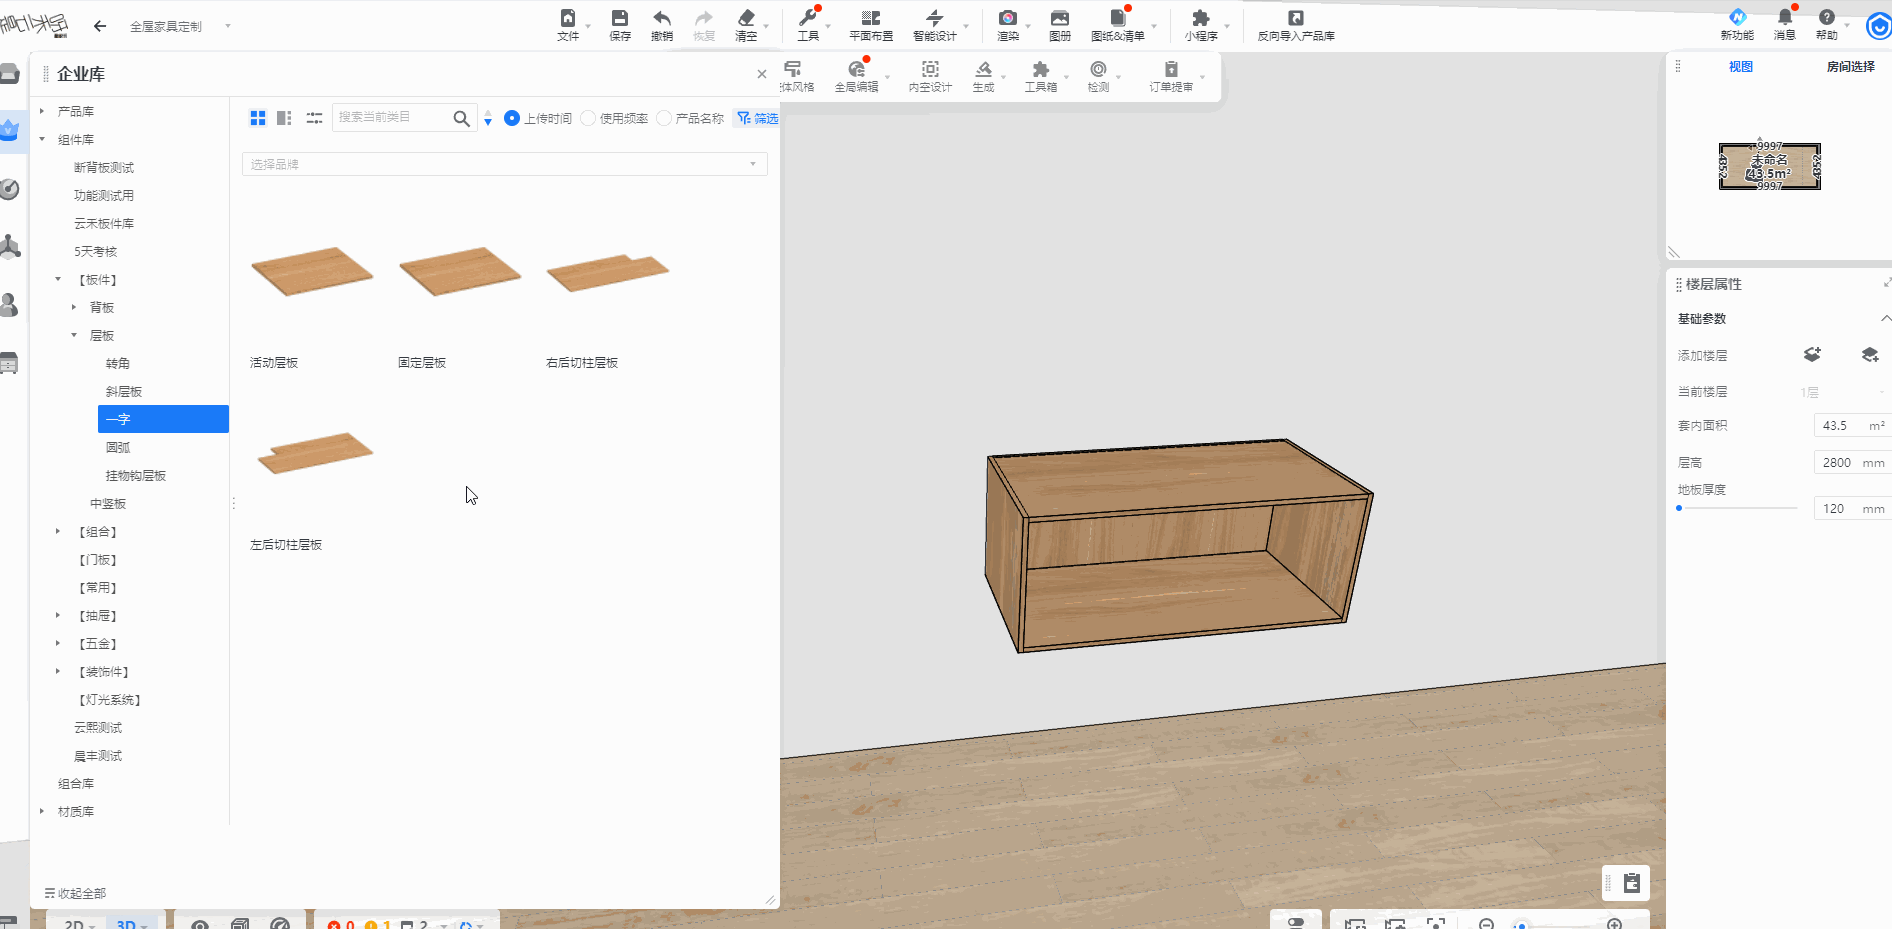Expand the 【抽屉】 tree category
The image size is (1892, 929).
pyautogui.click(x=58, y=616)
